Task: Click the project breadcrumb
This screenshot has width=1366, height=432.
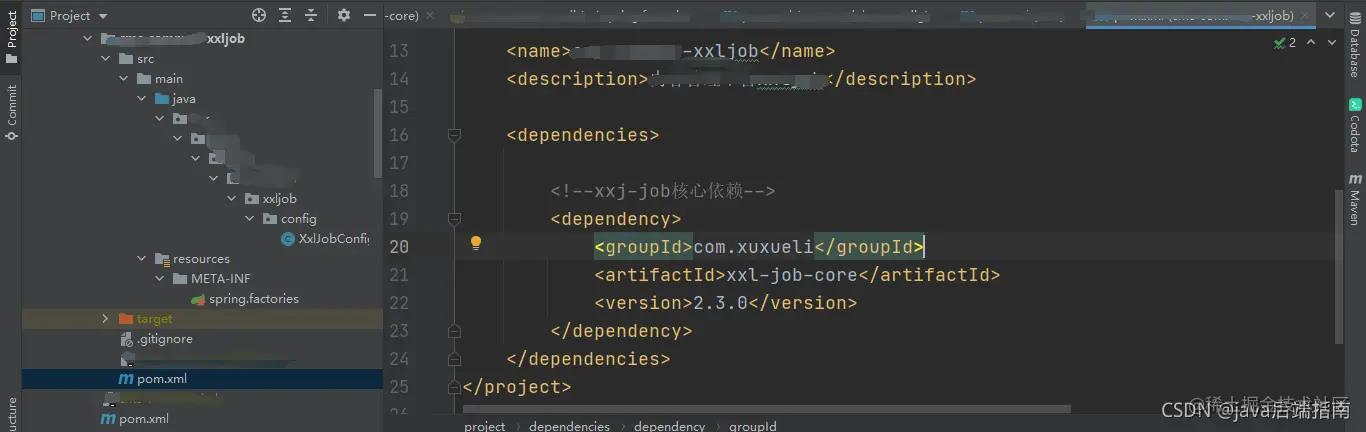Action: pos(485,426)
